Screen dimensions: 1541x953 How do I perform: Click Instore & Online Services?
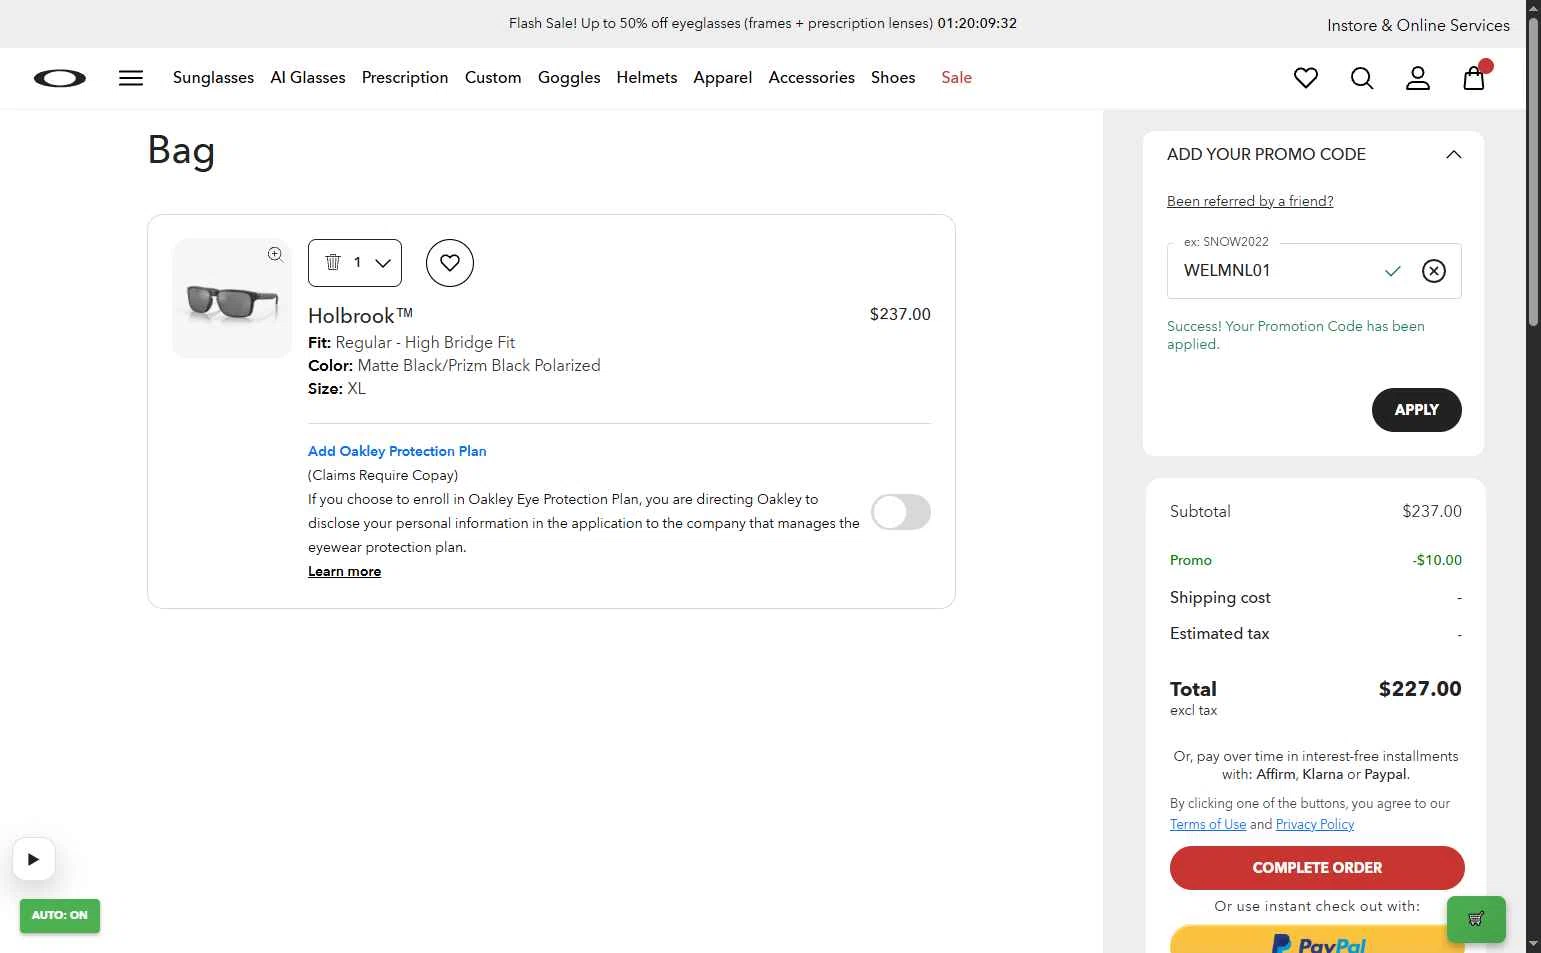(x=1418, y=26)
